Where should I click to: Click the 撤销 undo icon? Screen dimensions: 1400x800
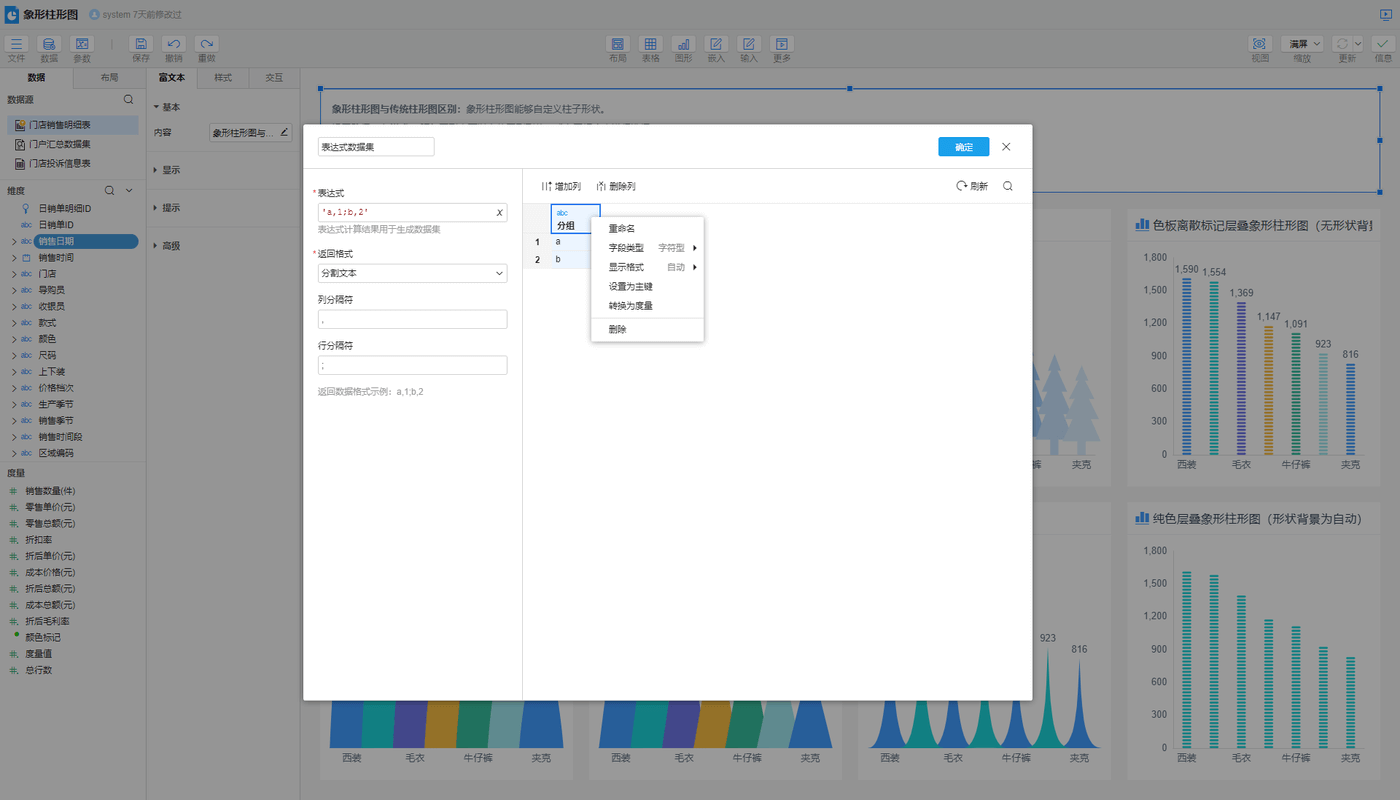coord(174,44)
